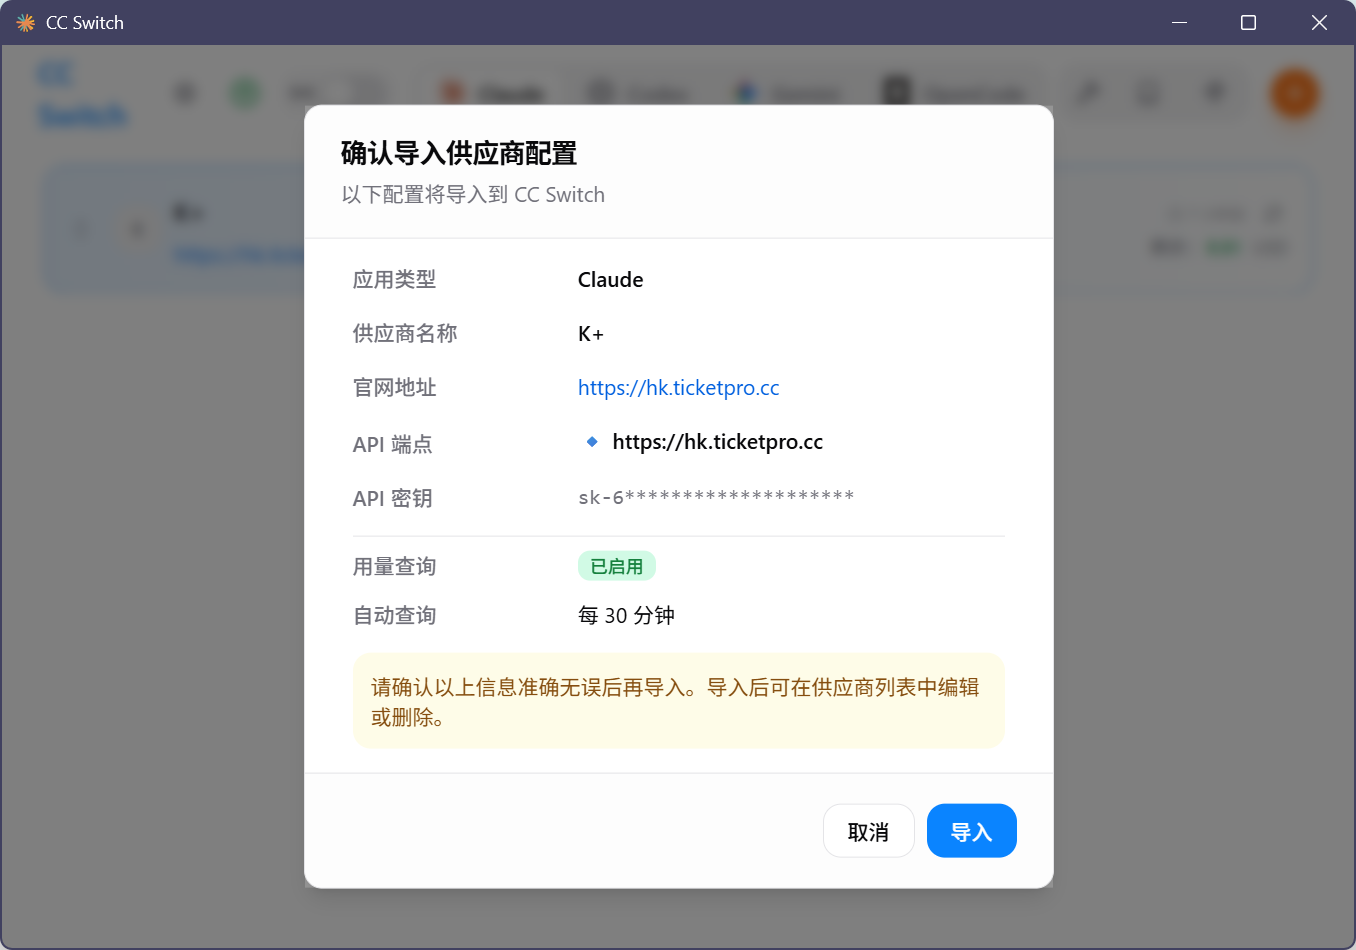Click the subtitle 以下配置将导入到 CC Switch
The width and height of the screenshot is (1356, 950).
point(473,195)
